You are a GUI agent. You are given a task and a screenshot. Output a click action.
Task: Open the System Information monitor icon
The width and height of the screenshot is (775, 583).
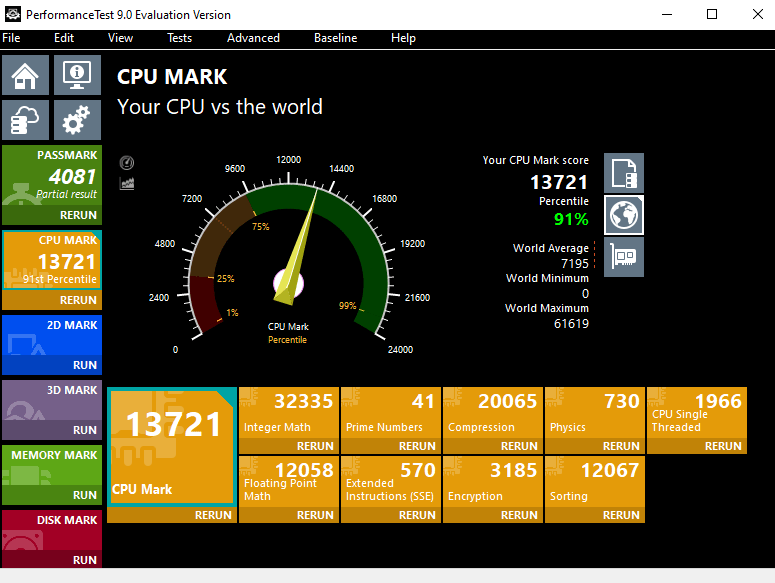point(77,75)
